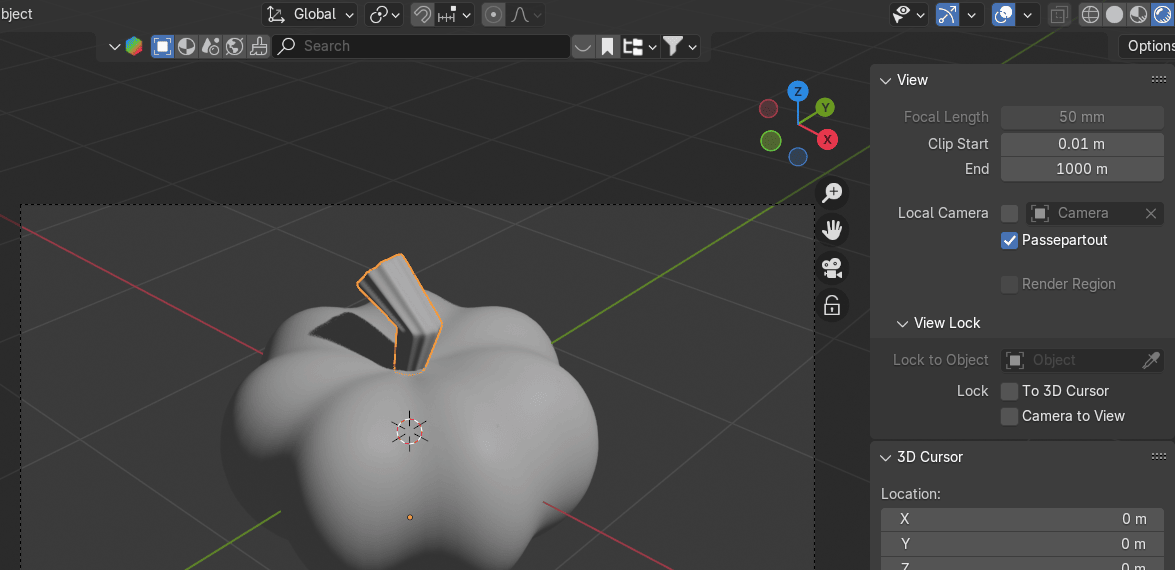Collapse the 3D Cursor panel

coord(885,457)
